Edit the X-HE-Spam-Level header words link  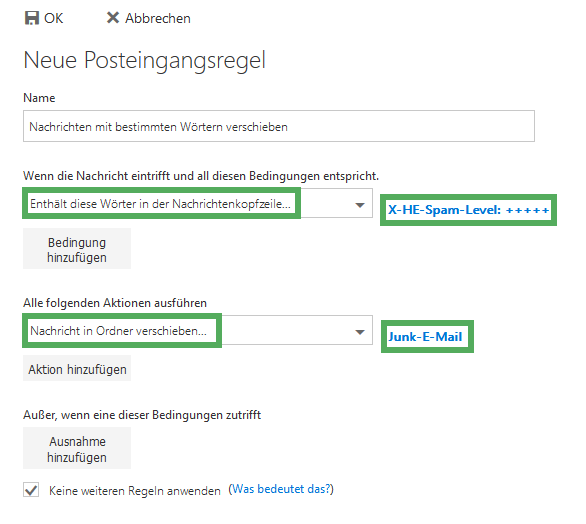(469, 210)
